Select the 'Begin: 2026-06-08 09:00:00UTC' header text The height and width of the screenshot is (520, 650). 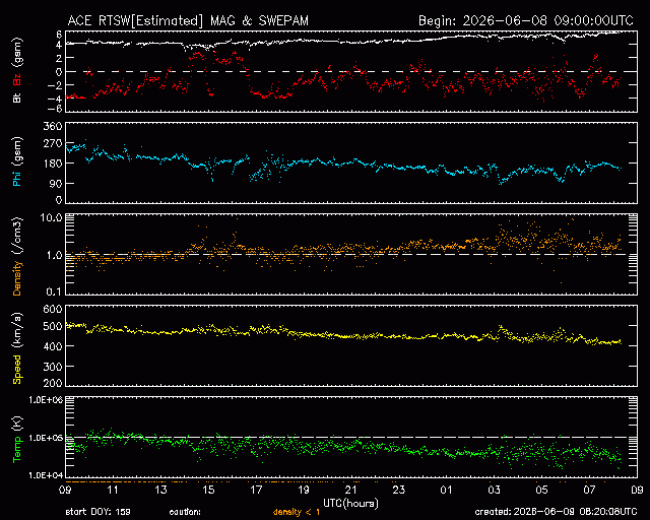click(526, 21)
